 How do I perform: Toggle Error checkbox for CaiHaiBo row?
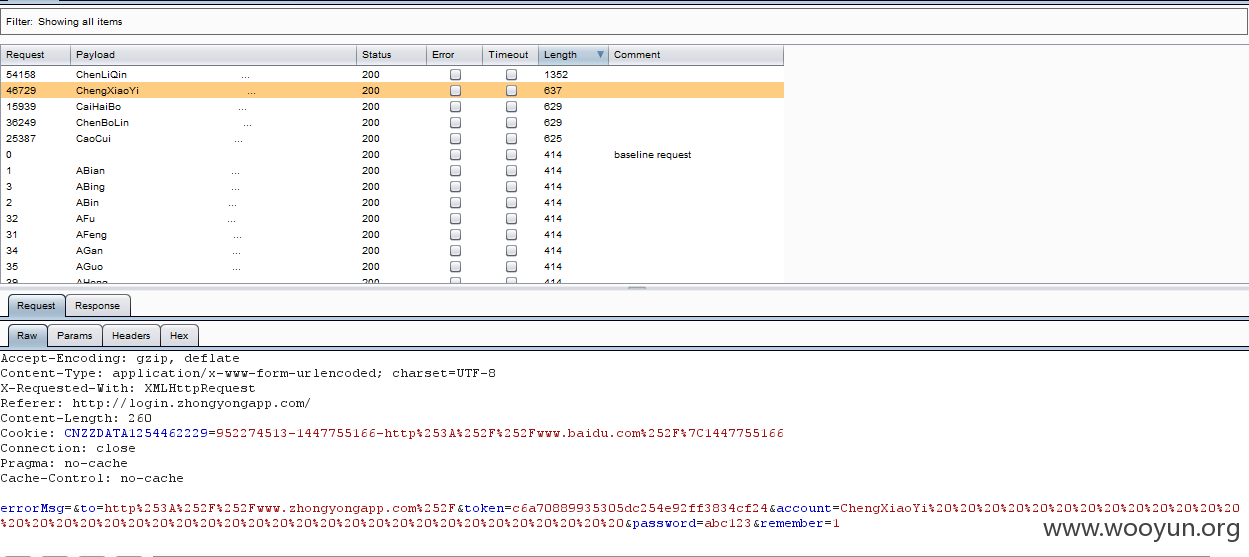(x=455, y=107)
